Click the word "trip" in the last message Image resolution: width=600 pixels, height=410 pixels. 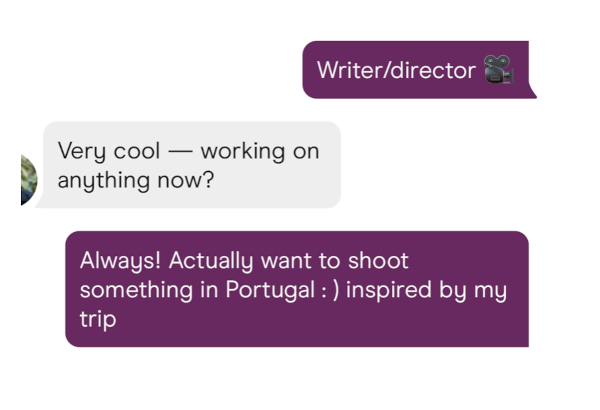coord(97,320)
